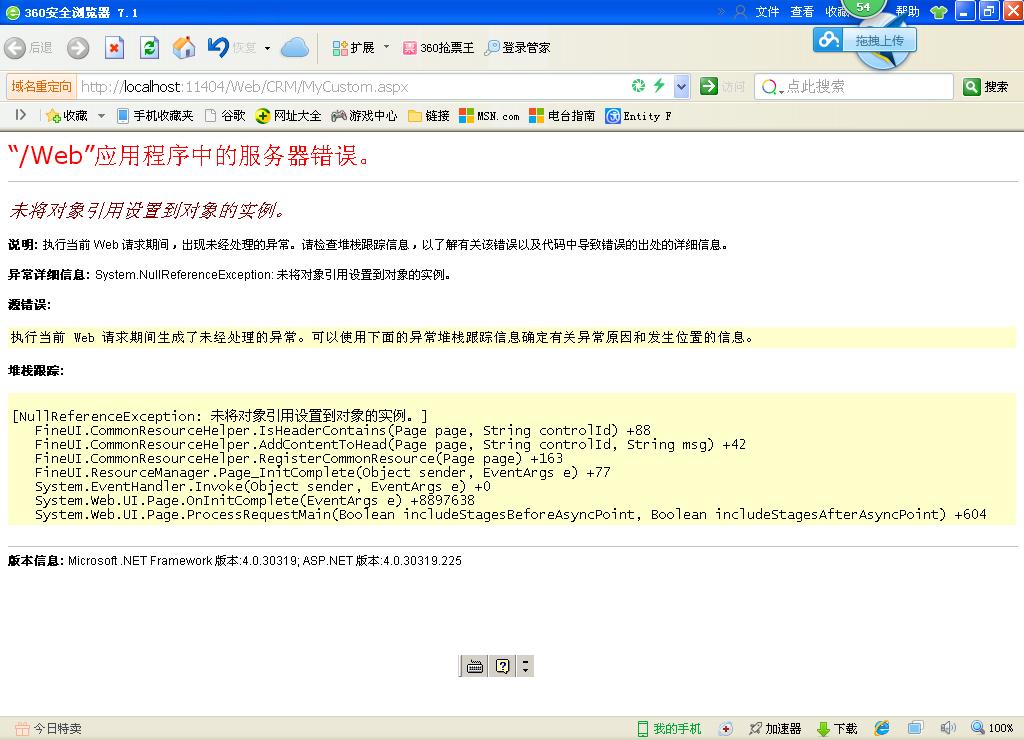1024x740 pixels.
Task: Click the 搜索 search button
Action: click(x=987, y=87)
